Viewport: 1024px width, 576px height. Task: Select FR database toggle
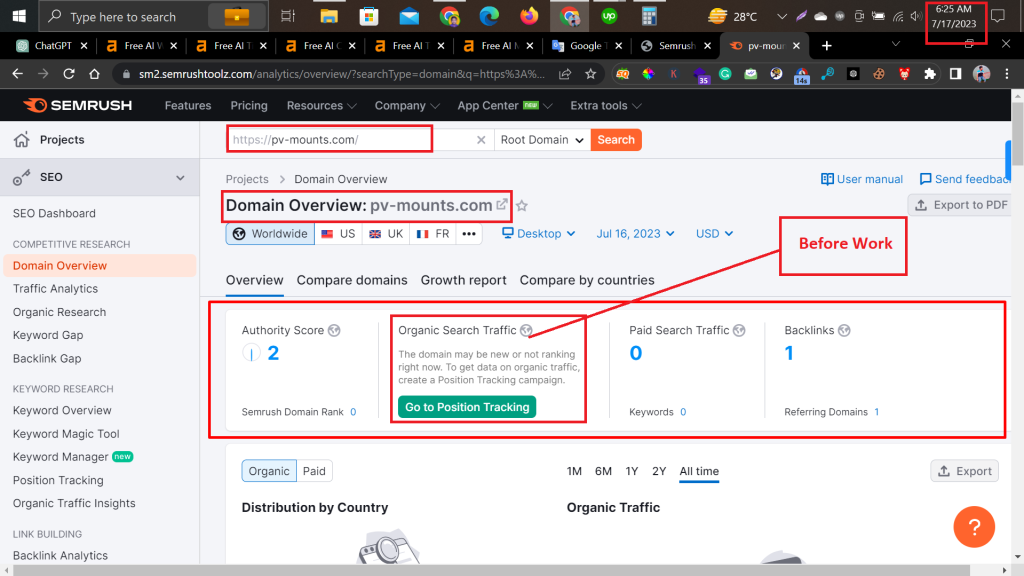(433, 234)
